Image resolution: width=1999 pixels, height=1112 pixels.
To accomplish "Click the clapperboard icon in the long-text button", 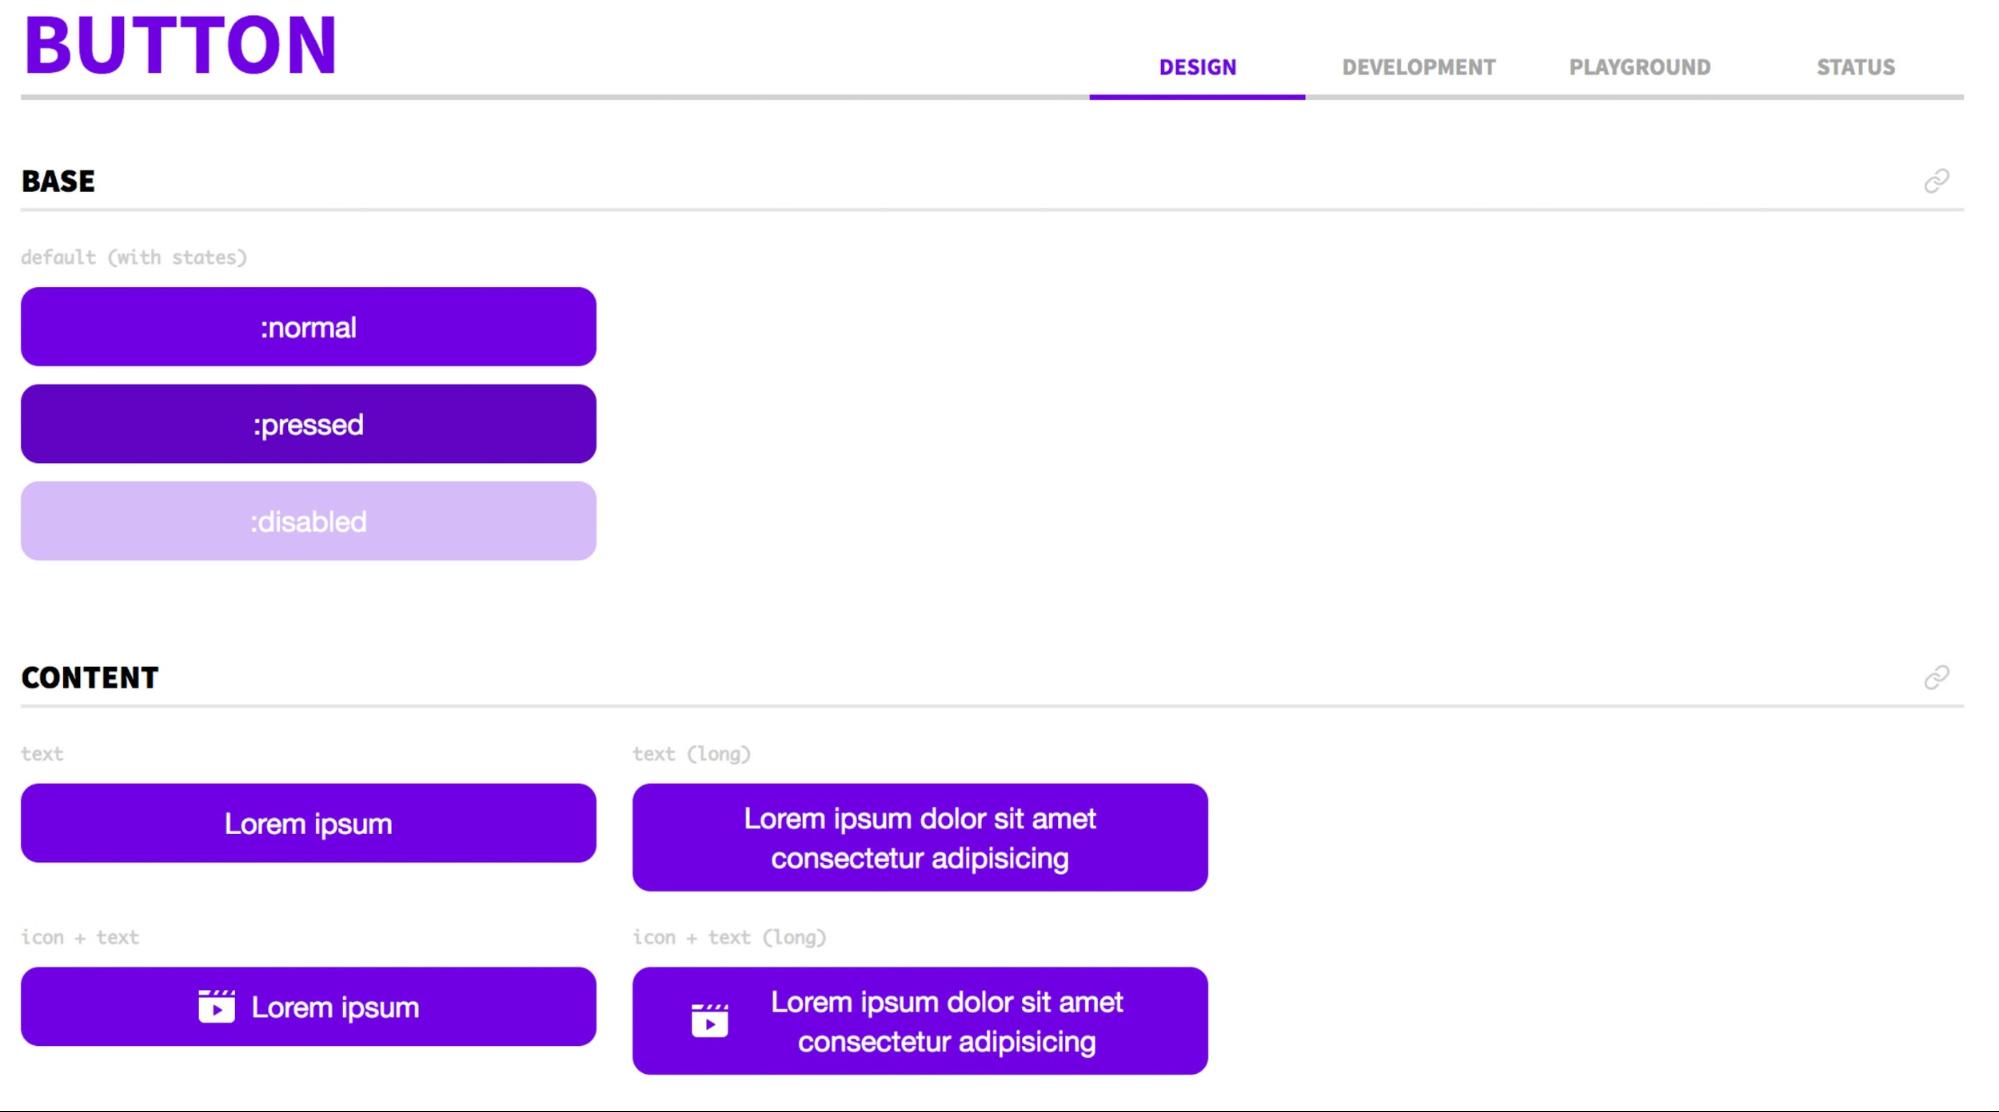I will click(710, 1020).
